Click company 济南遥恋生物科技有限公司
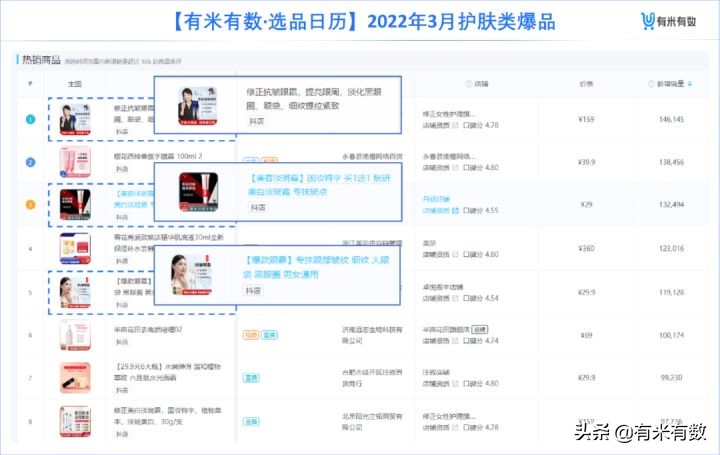This screenshot has width=720, height=455. [x=372, y=335]
